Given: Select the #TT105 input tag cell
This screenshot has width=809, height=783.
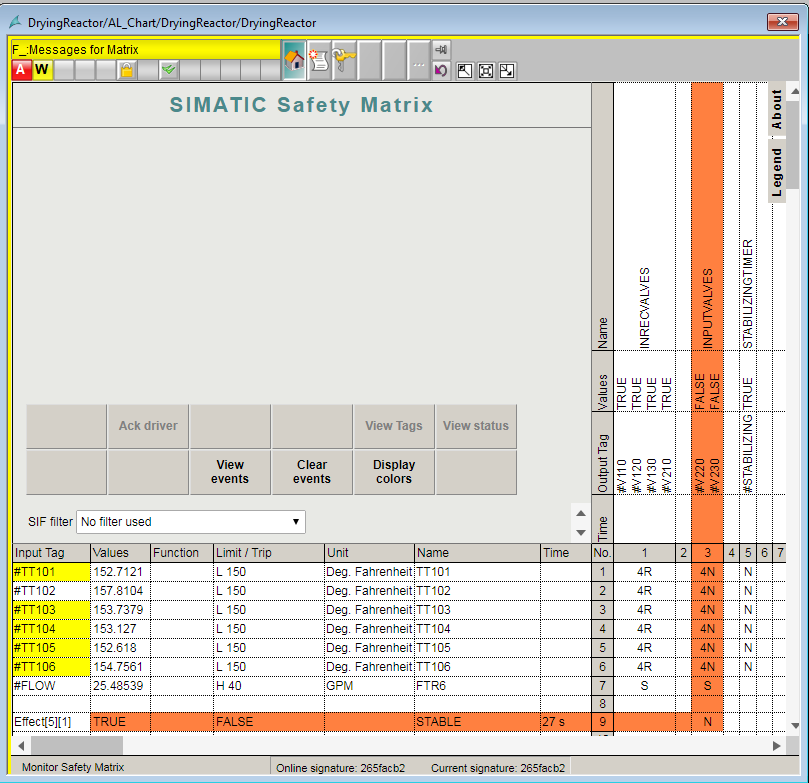Looking at the screenshot, I should click(x=52, y=648).
